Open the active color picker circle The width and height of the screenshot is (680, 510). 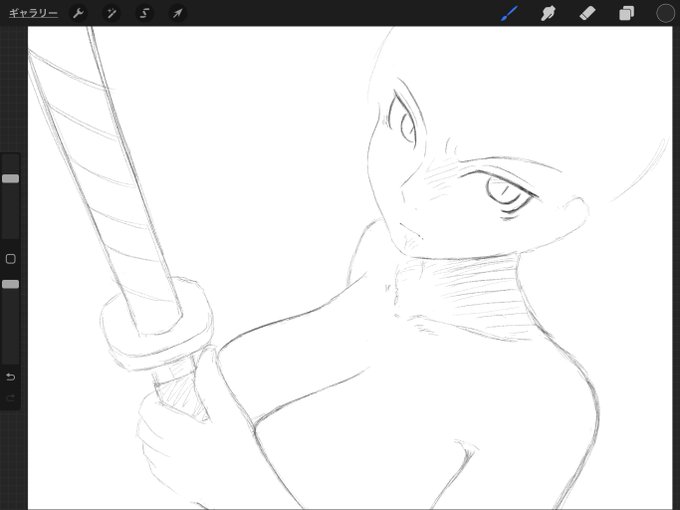point(665,13)
